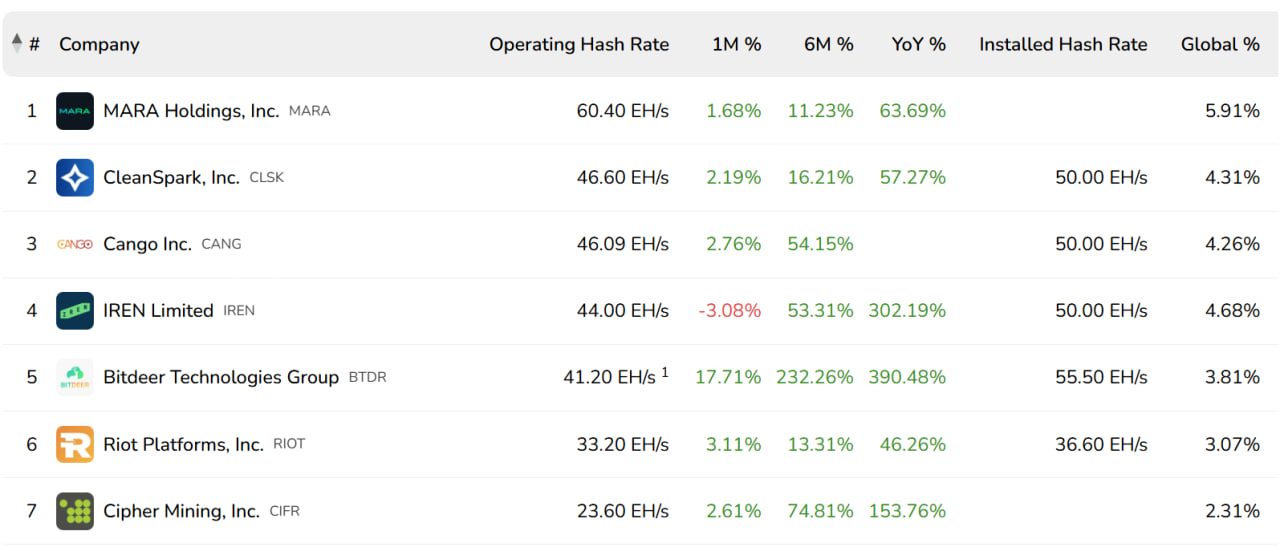Click the 6M % column header
The image size is (1280, 547).
click(x=829, y=44)
